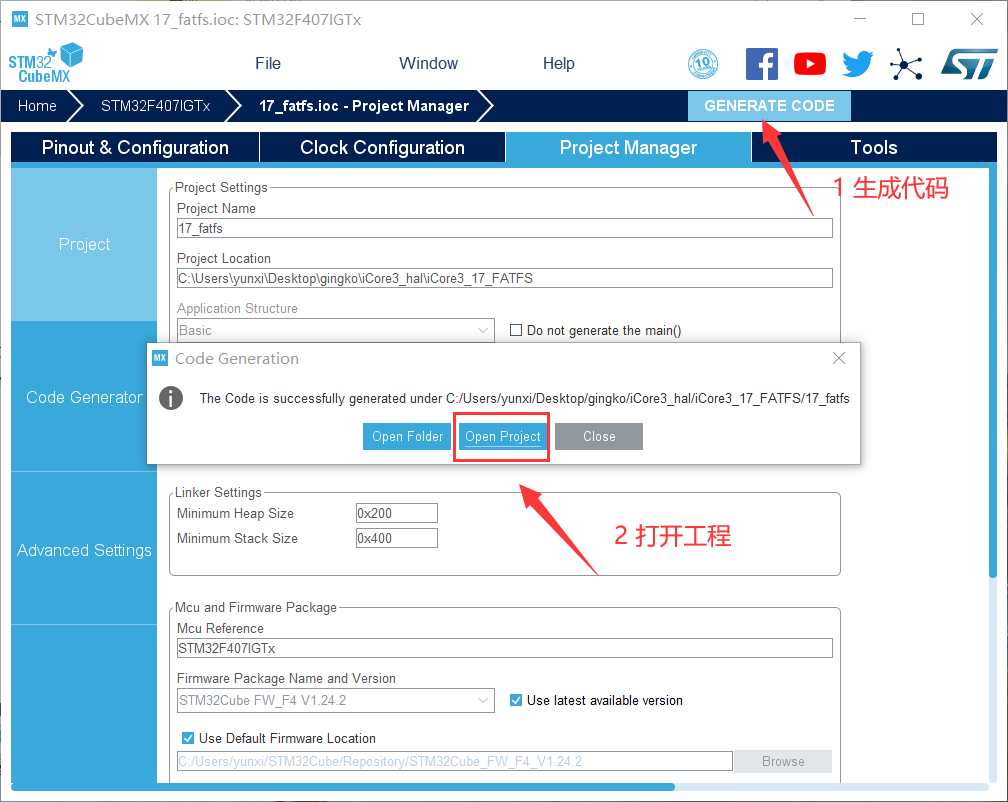Screen dimensions: 1008x802
Task: Switch to the Clock Configuration tab
Action: click(382, 147)
